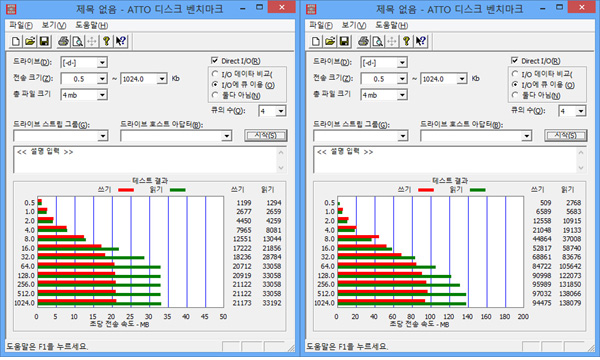
Task: Click Print icon in left window toolbar
Action: [63, 41]
